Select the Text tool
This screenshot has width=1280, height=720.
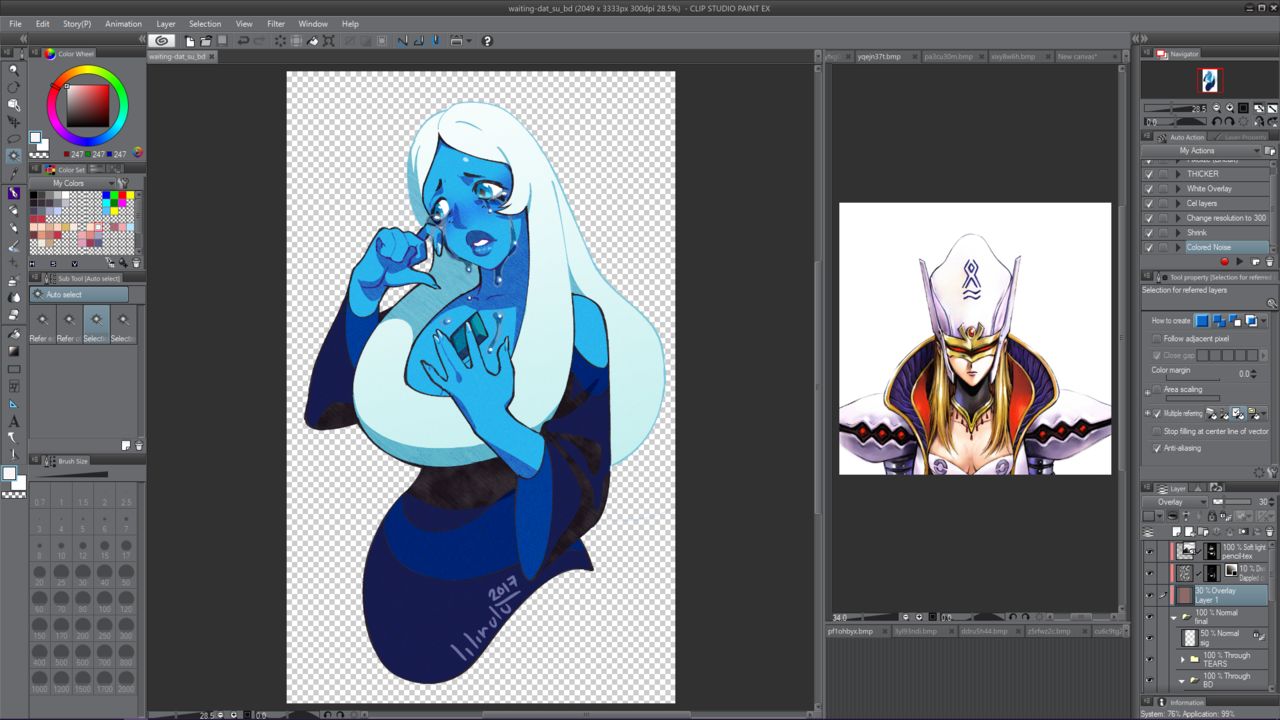click(14, 422)
